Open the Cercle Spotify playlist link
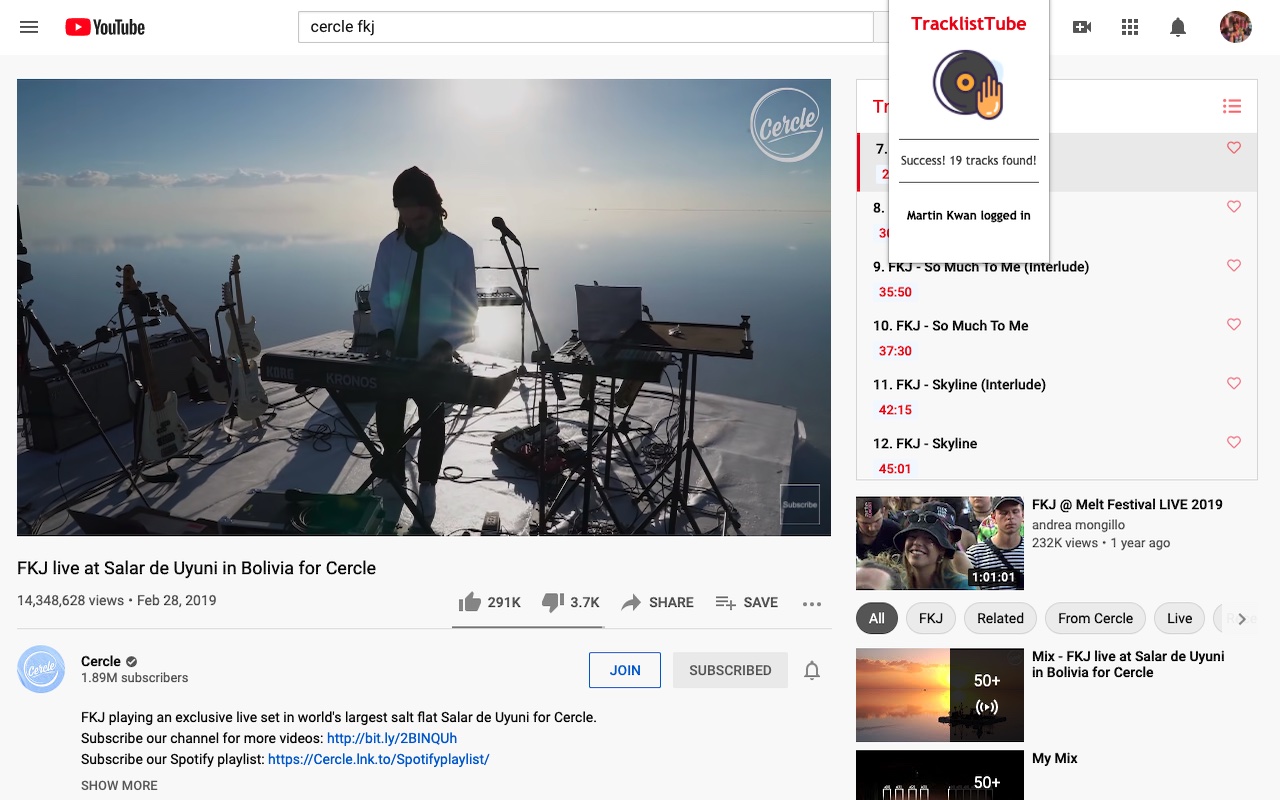 (379, 759)
